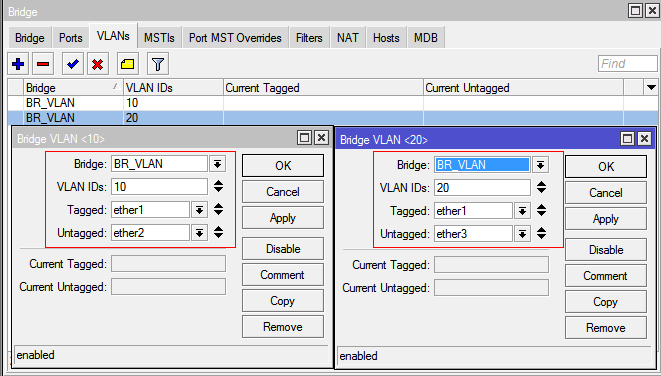
Task: Cancel the VLAN 10 dialog
Action: click(x=283, y=192)
